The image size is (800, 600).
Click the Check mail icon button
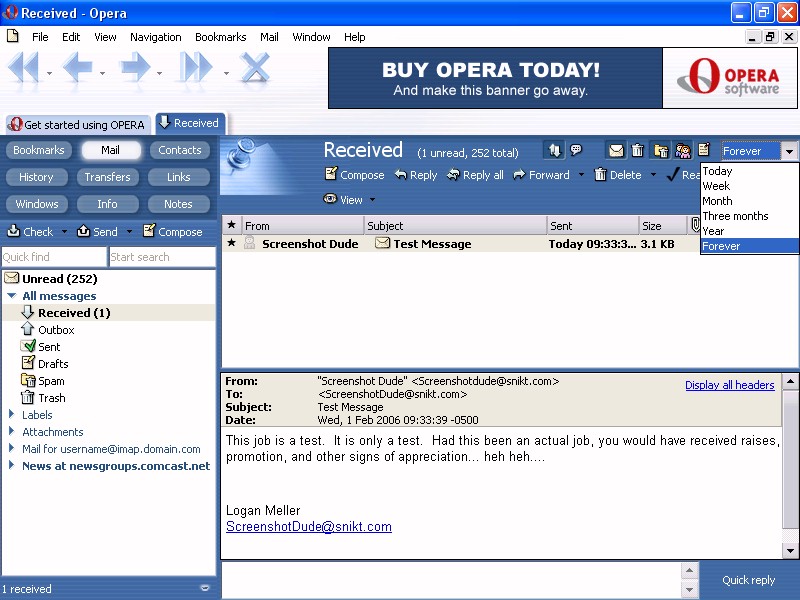[30, 232]
